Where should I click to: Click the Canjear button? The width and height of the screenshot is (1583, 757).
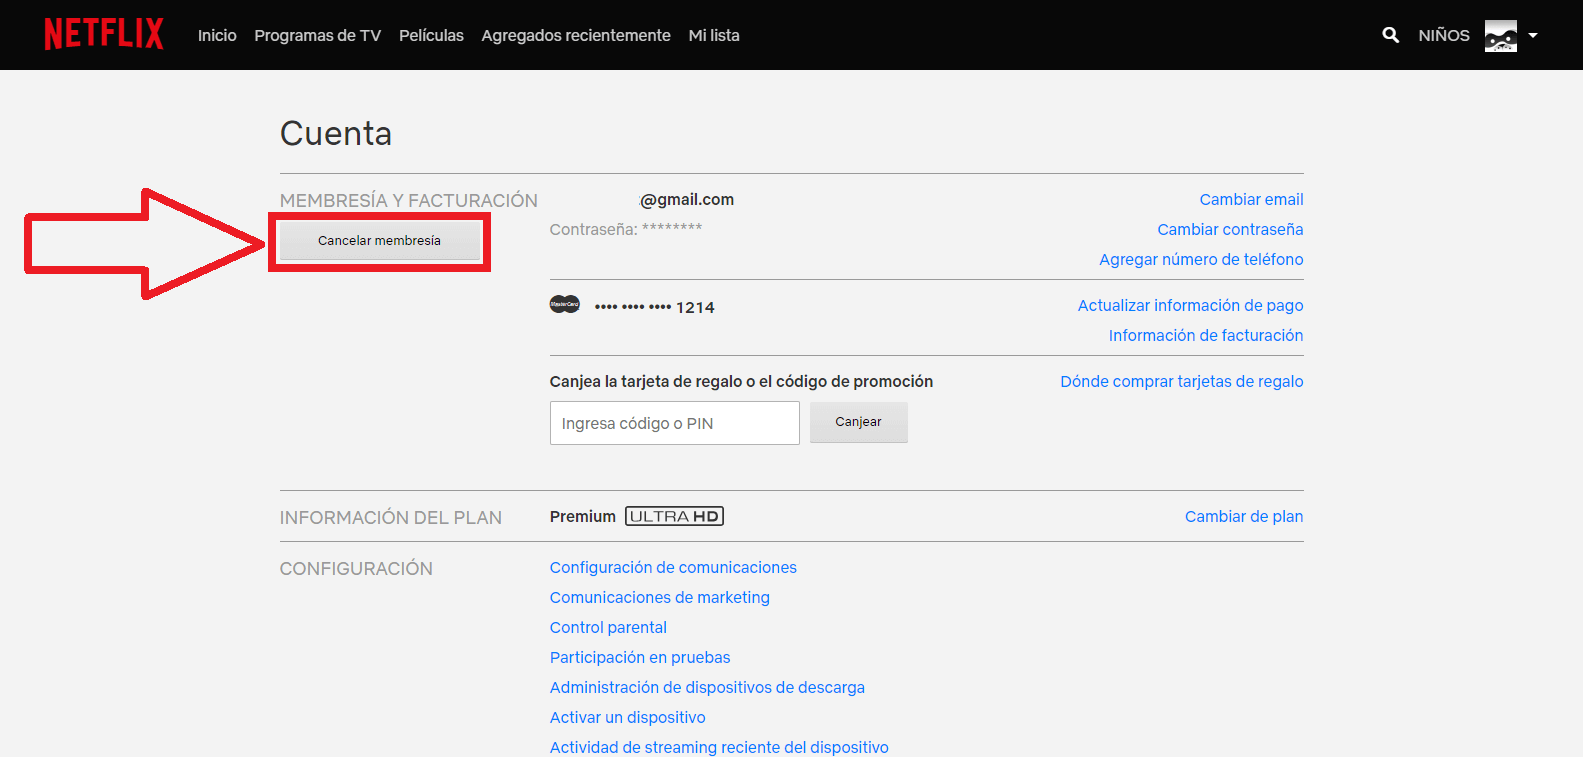coord(858,422)
